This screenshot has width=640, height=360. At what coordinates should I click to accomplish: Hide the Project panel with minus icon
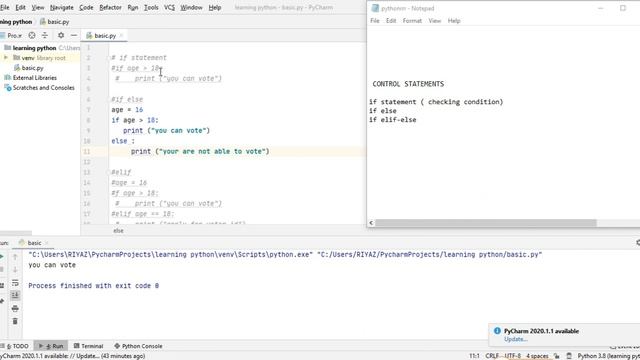[x=74, y=36]
